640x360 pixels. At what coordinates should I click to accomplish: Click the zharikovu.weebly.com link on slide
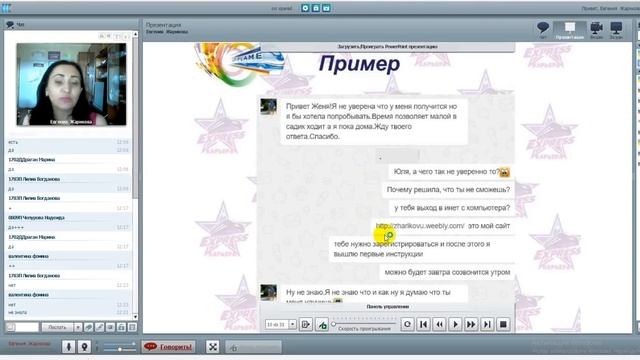coord(420,226)
